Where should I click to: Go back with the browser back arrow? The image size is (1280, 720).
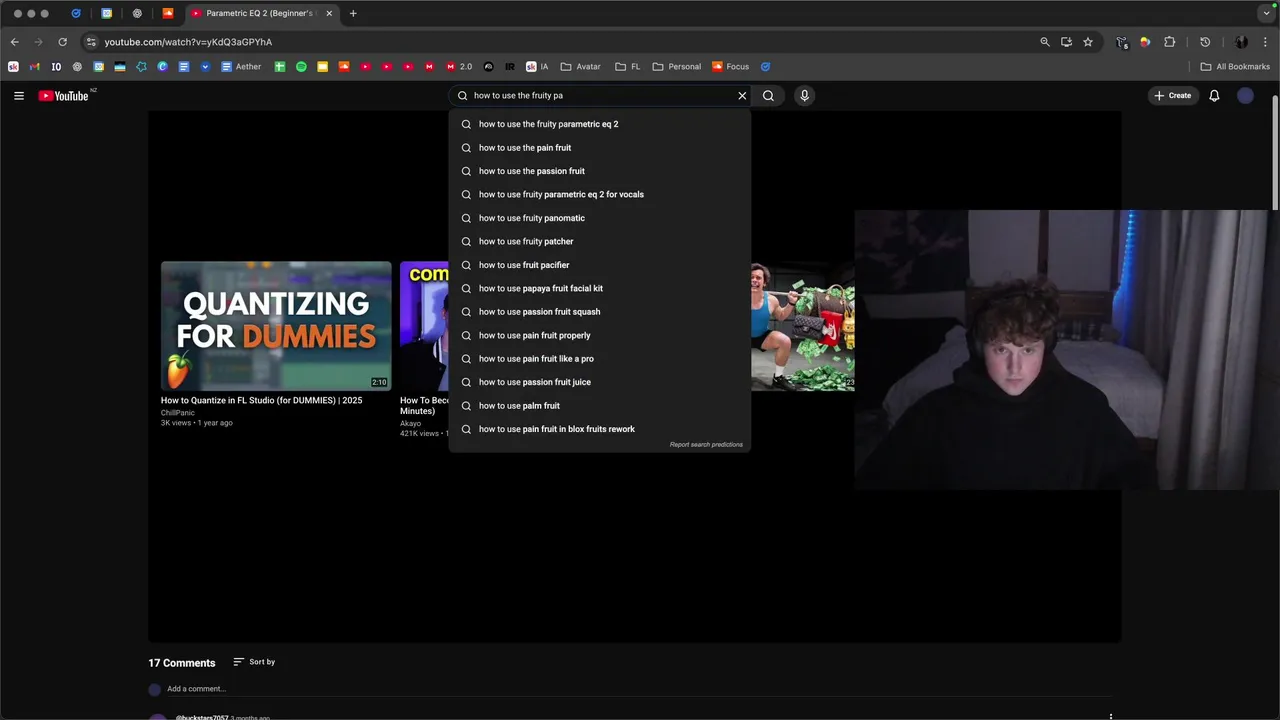click(x=14, y=42)
